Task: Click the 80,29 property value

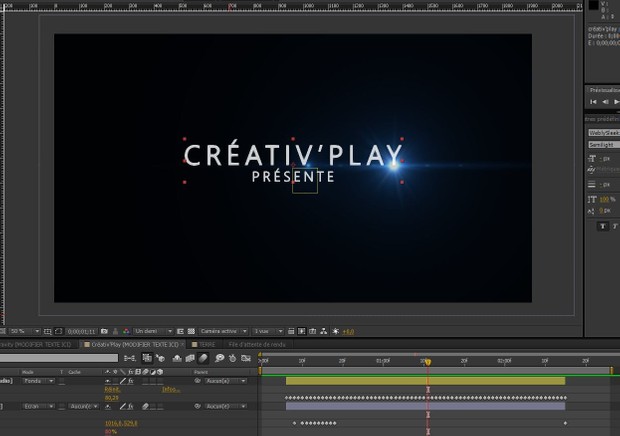Action: click(x=112, y=398)
